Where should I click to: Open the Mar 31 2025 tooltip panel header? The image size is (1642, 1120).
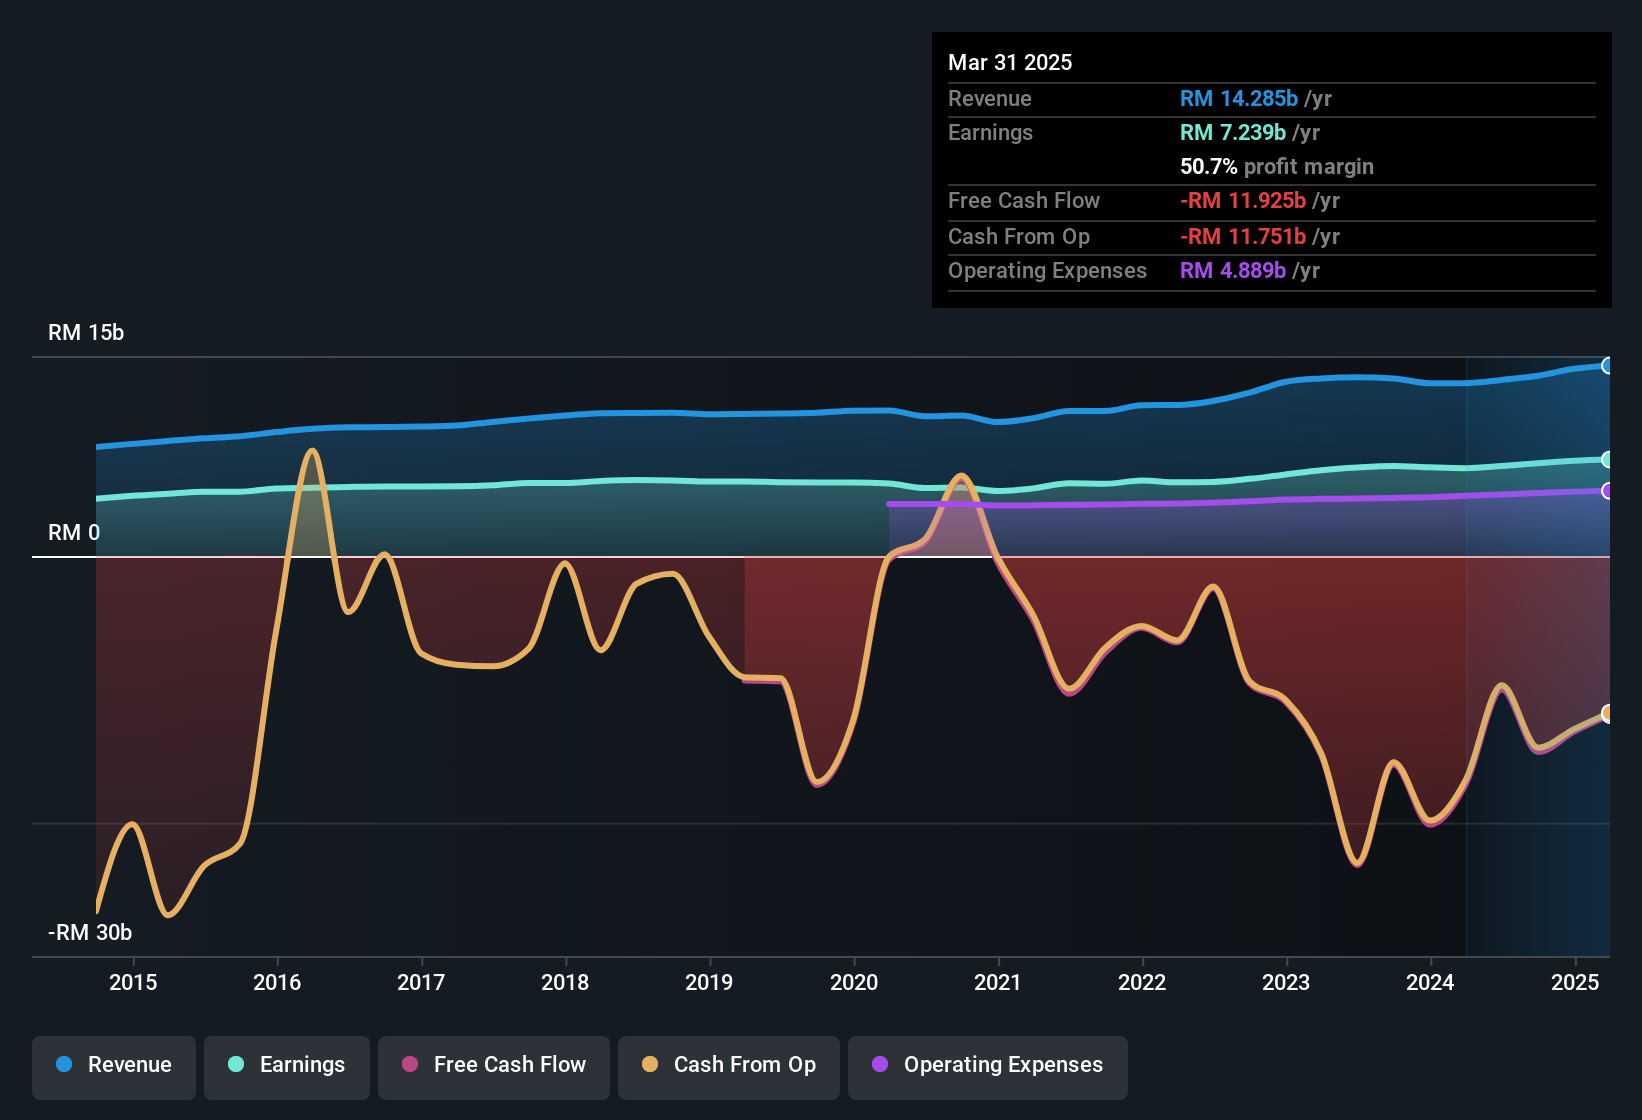point(1010,62)
